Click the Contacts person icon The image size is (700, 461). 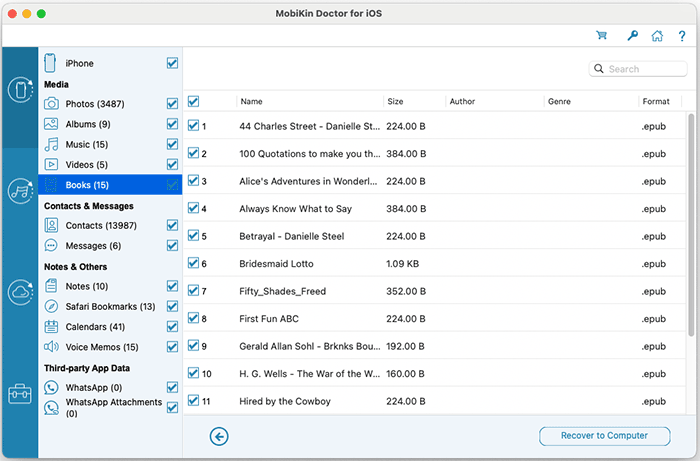(x=51, y=225)
